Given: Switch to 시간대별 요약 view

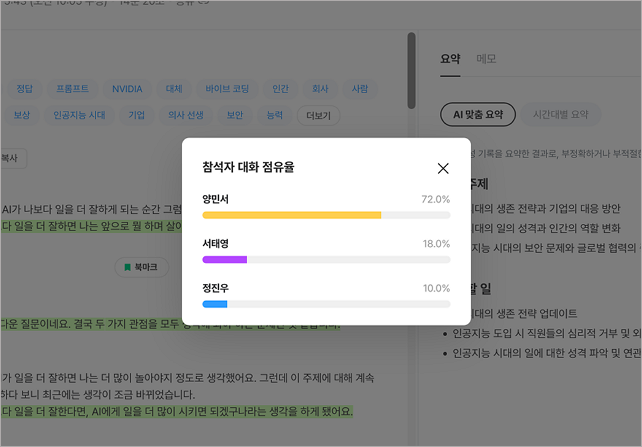Looking at the screenshot, I should (560, 114).
